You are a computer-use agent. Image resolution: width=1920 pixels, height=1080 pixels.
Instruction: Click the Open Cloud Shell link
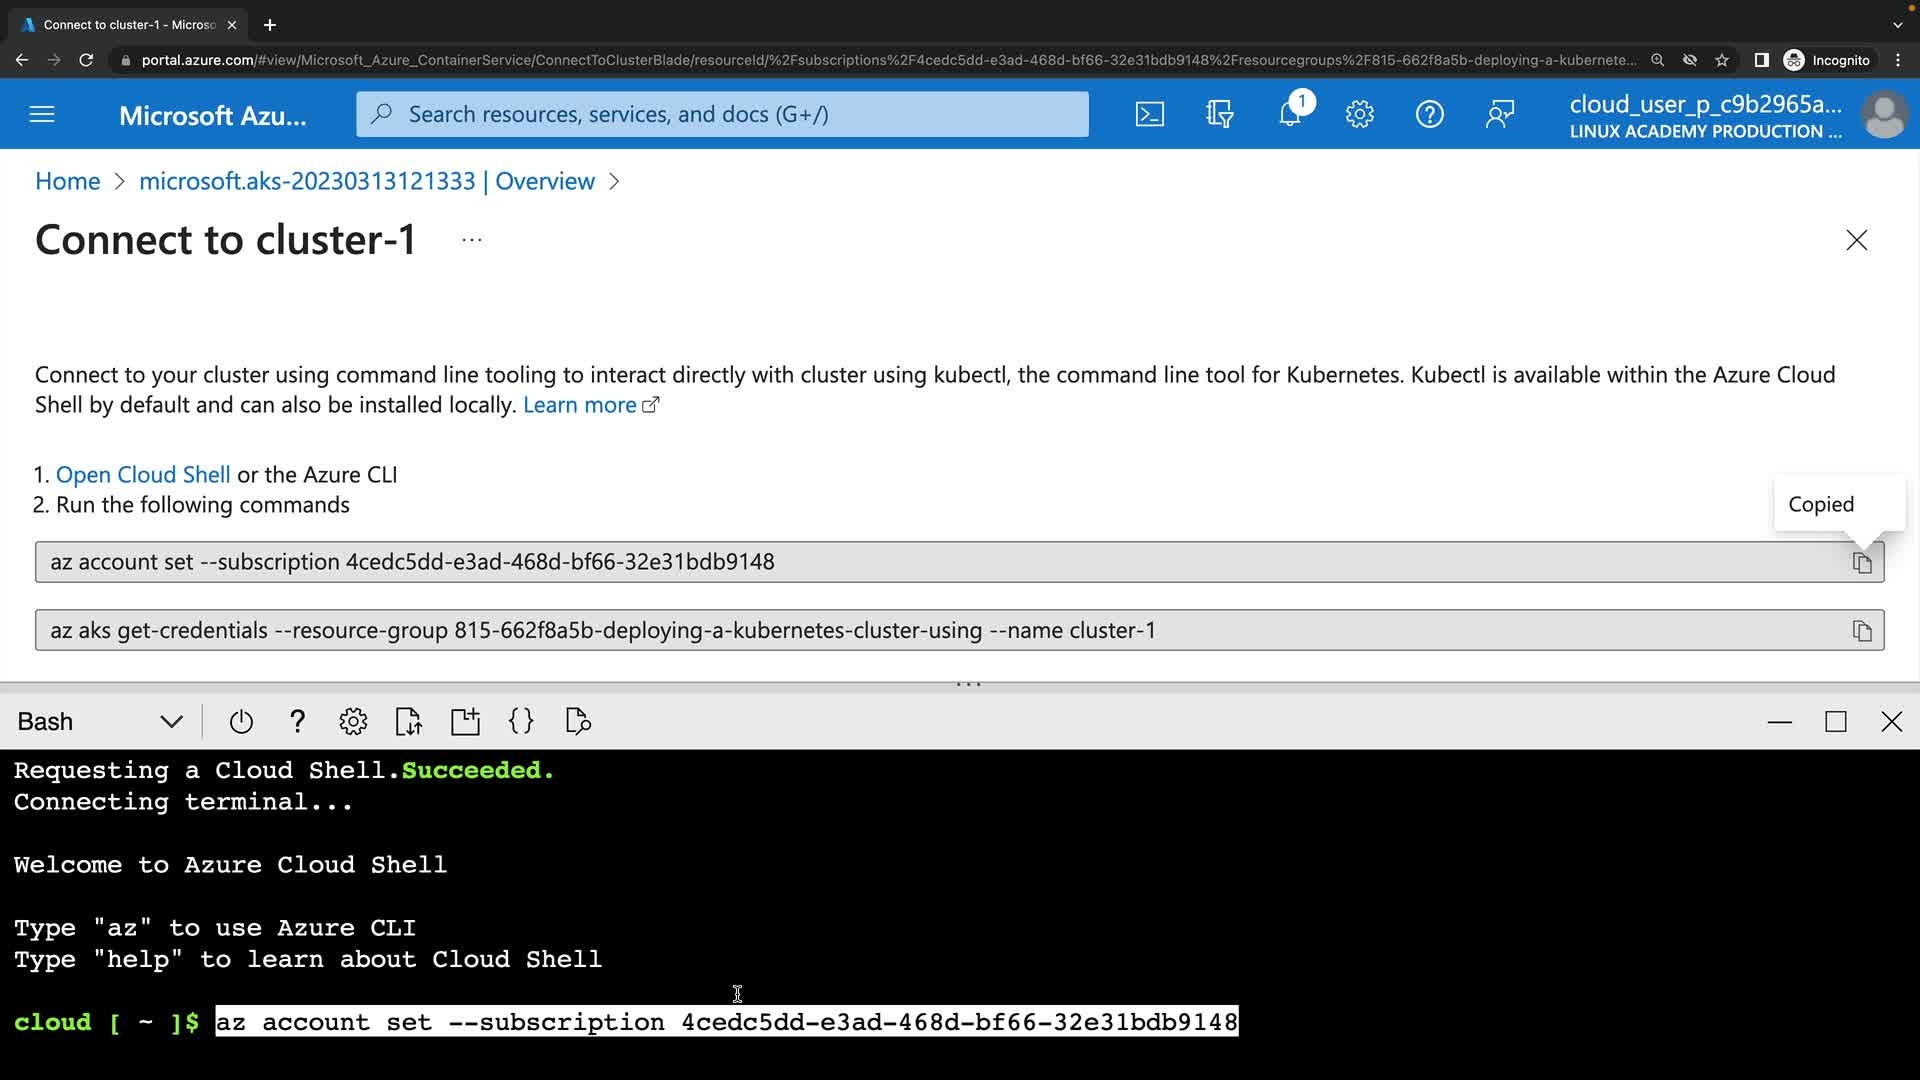(x=143, y=475)
